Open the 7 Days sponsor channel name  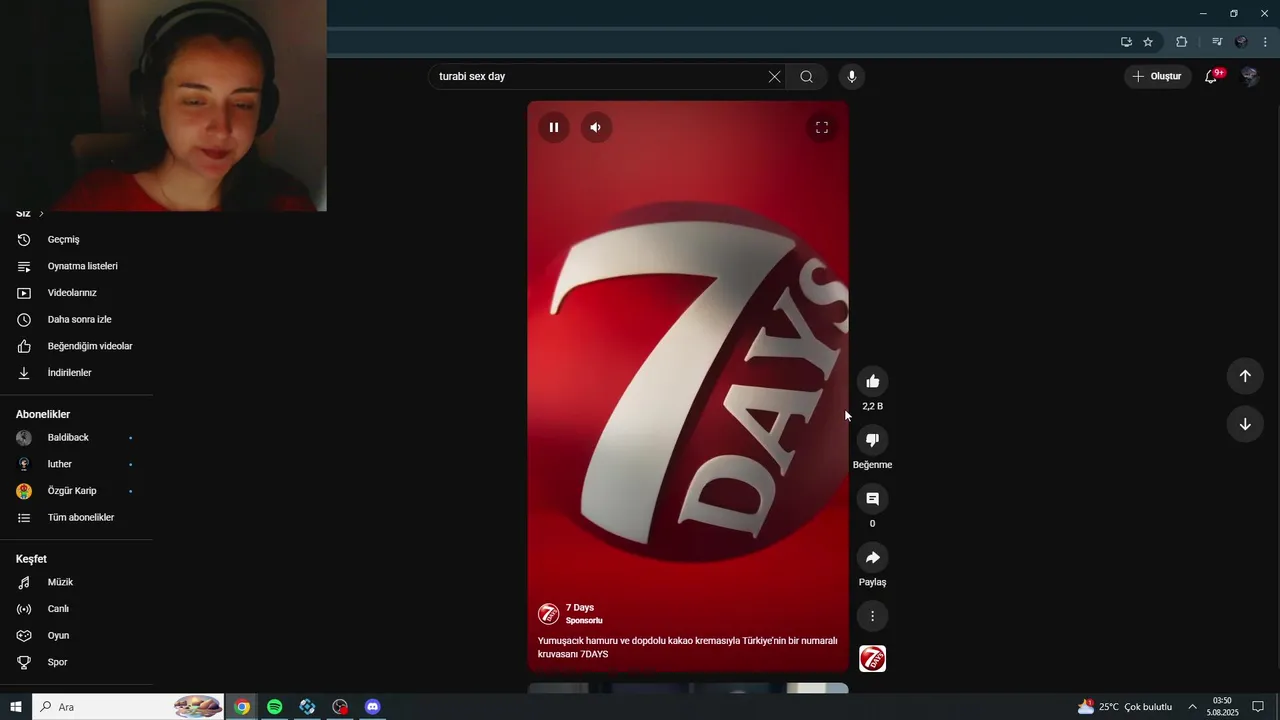click(x=580, y=607)
